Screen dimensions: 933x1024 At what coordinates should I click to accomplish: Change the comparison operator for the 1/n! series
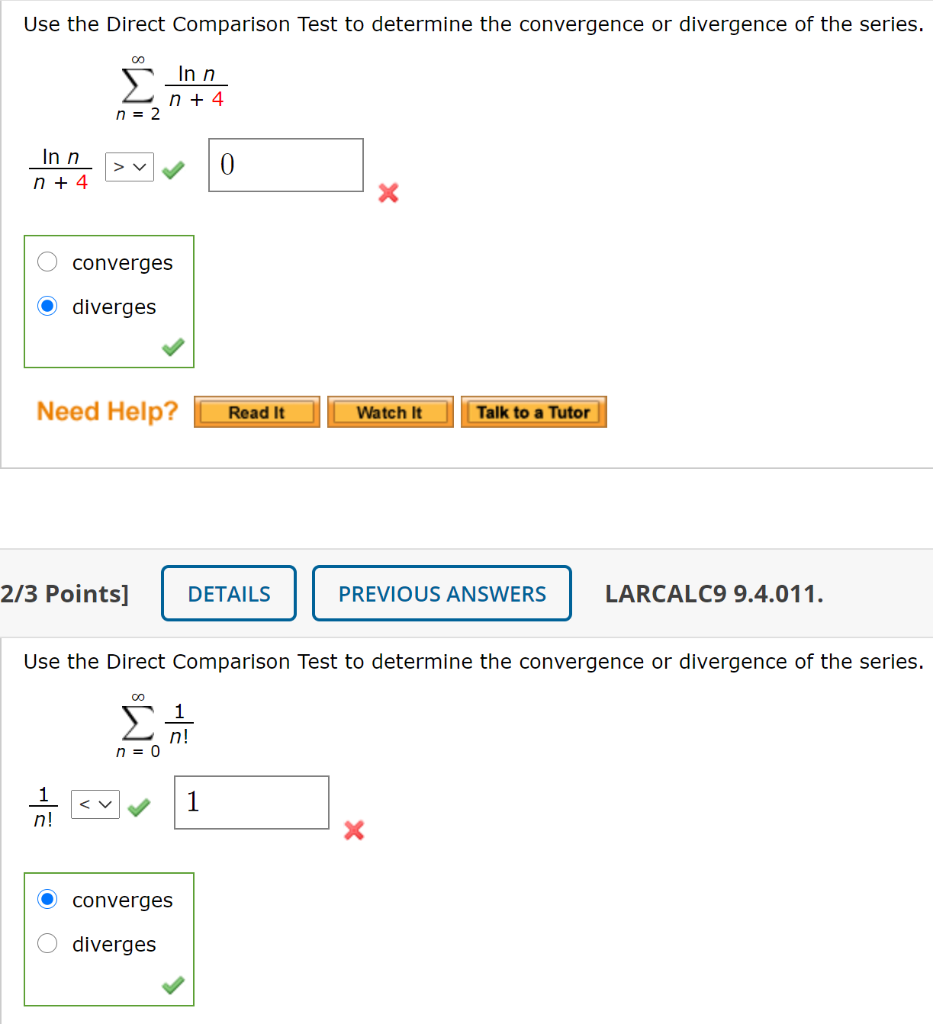pos(95,803)
